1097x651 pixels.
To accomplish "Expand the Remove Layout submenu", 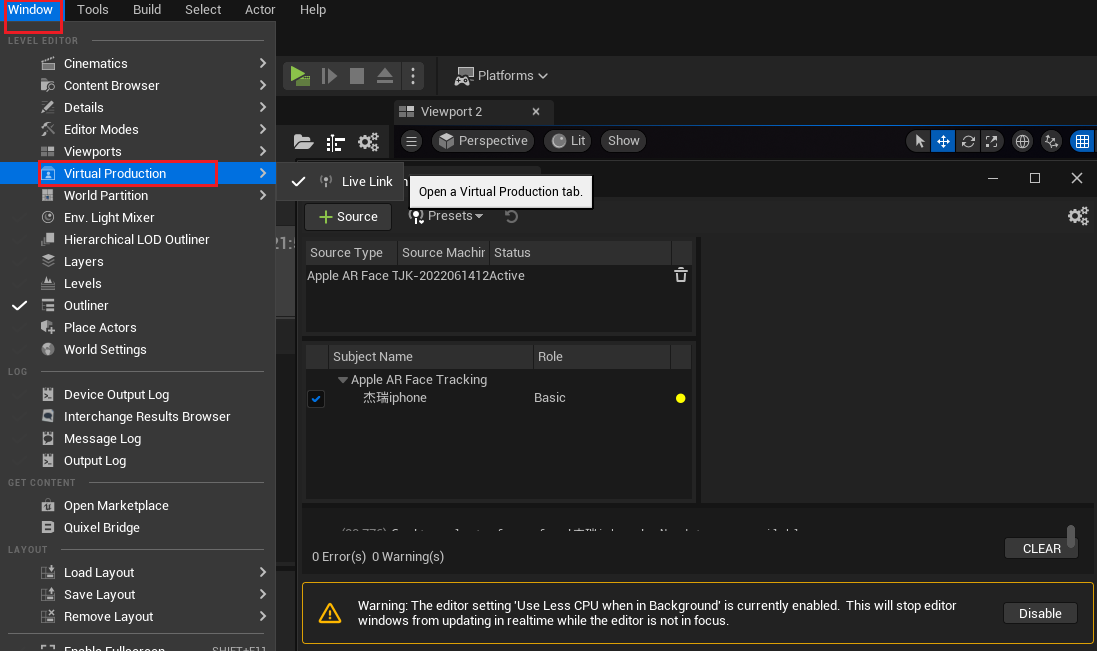I will click(x=138, y=617).
